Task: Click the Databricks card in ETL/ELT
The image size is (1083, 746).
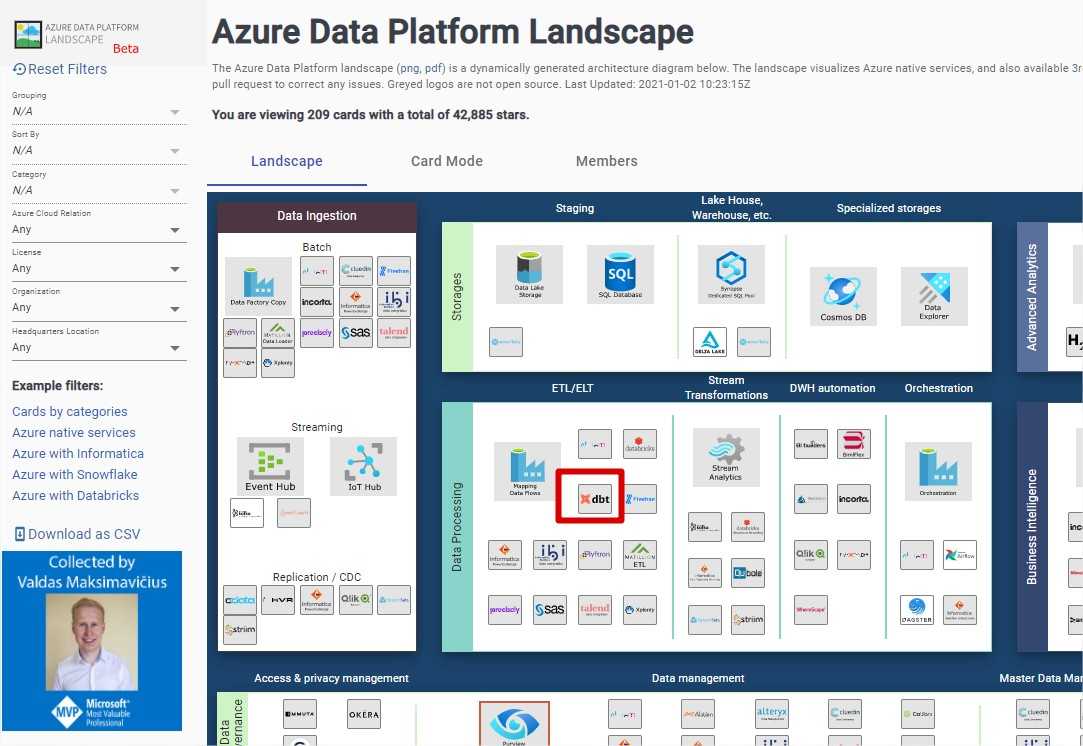Action: click(640, 444)
